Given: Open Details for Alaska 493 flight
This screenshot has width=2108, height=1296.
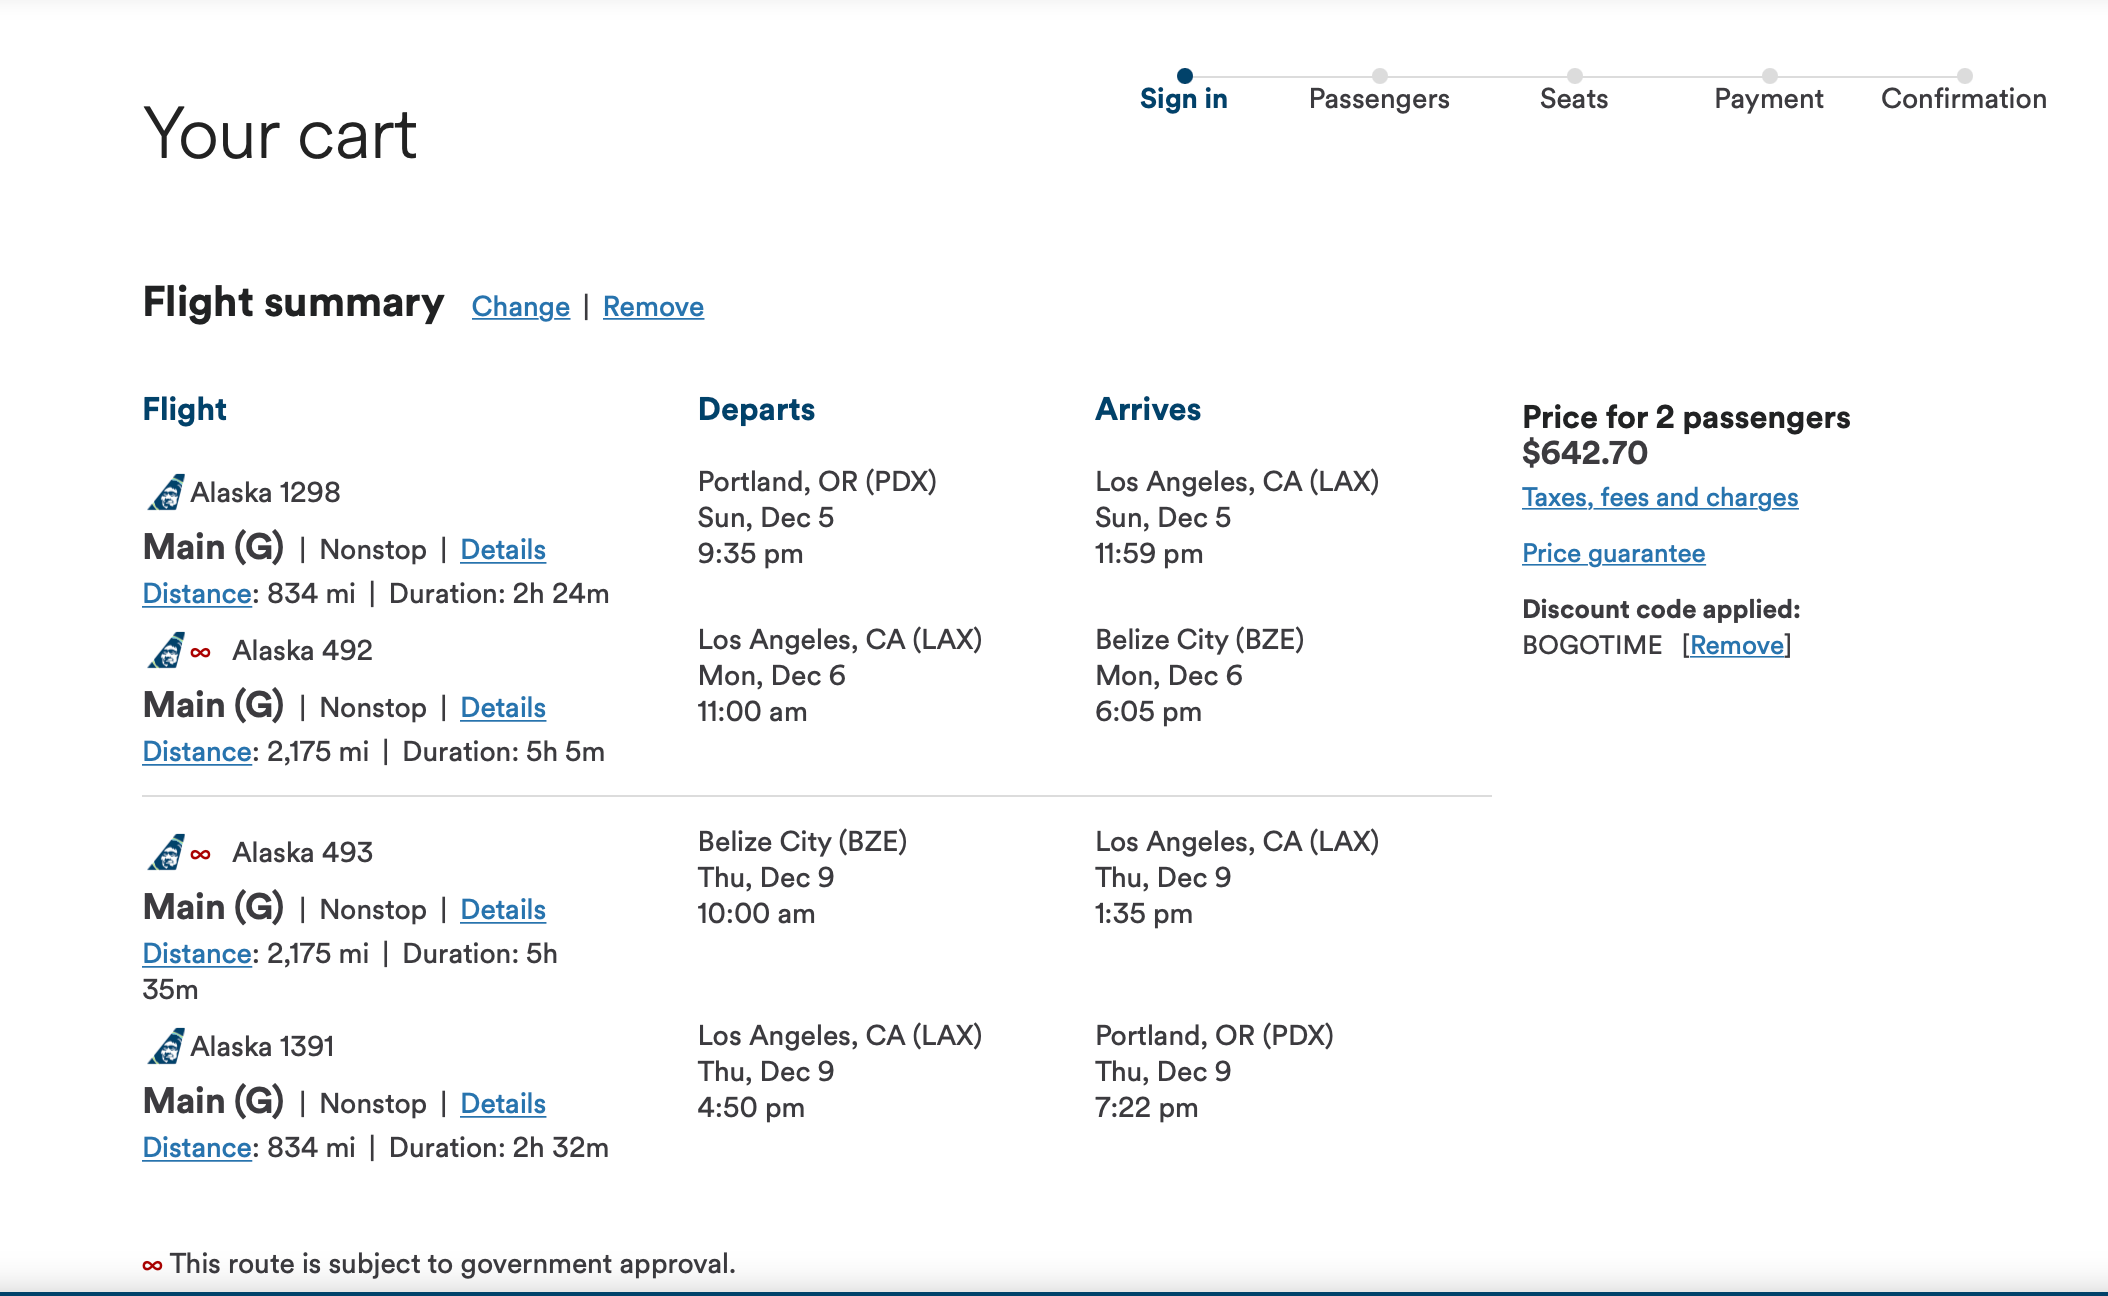Looking at the screenshot, I should click(503, 909).
